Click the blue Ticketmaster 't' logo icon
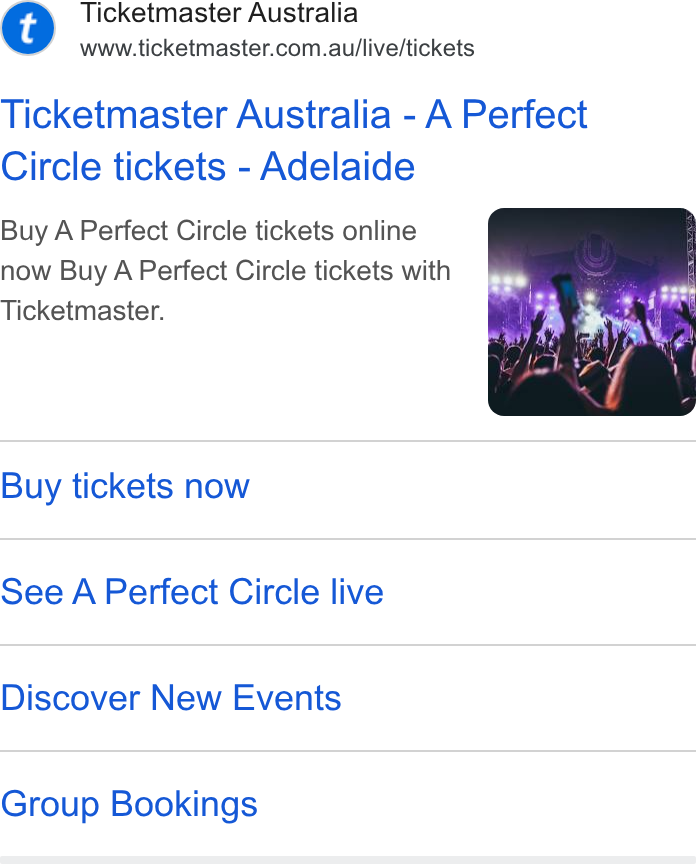 [28, 28]
